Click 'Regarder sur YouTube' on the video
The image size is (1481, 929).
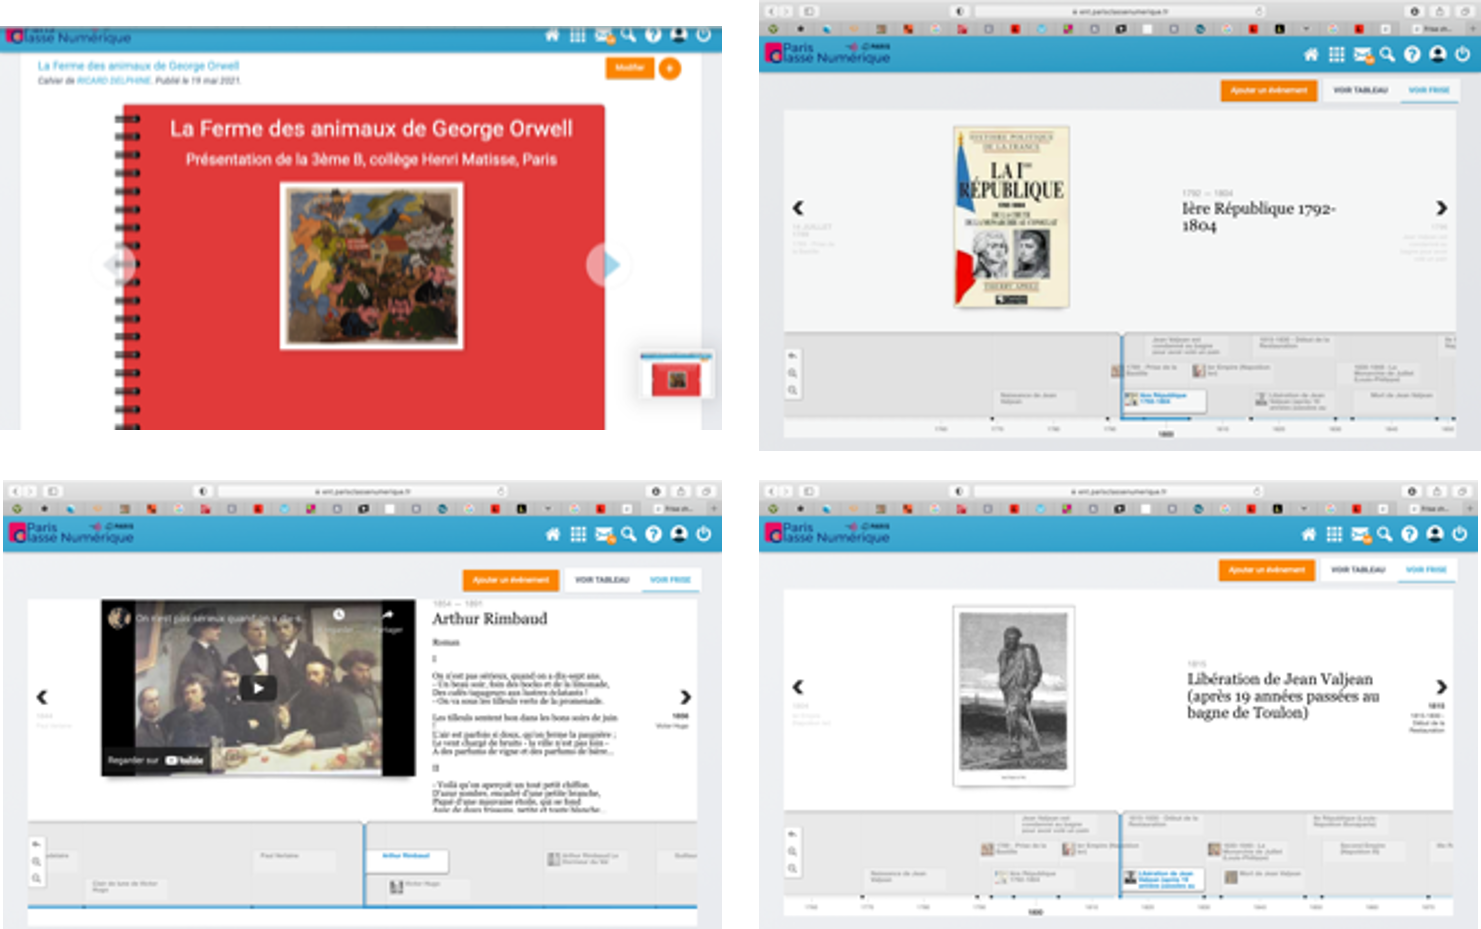pyautogui.click(x=156, y=760)
